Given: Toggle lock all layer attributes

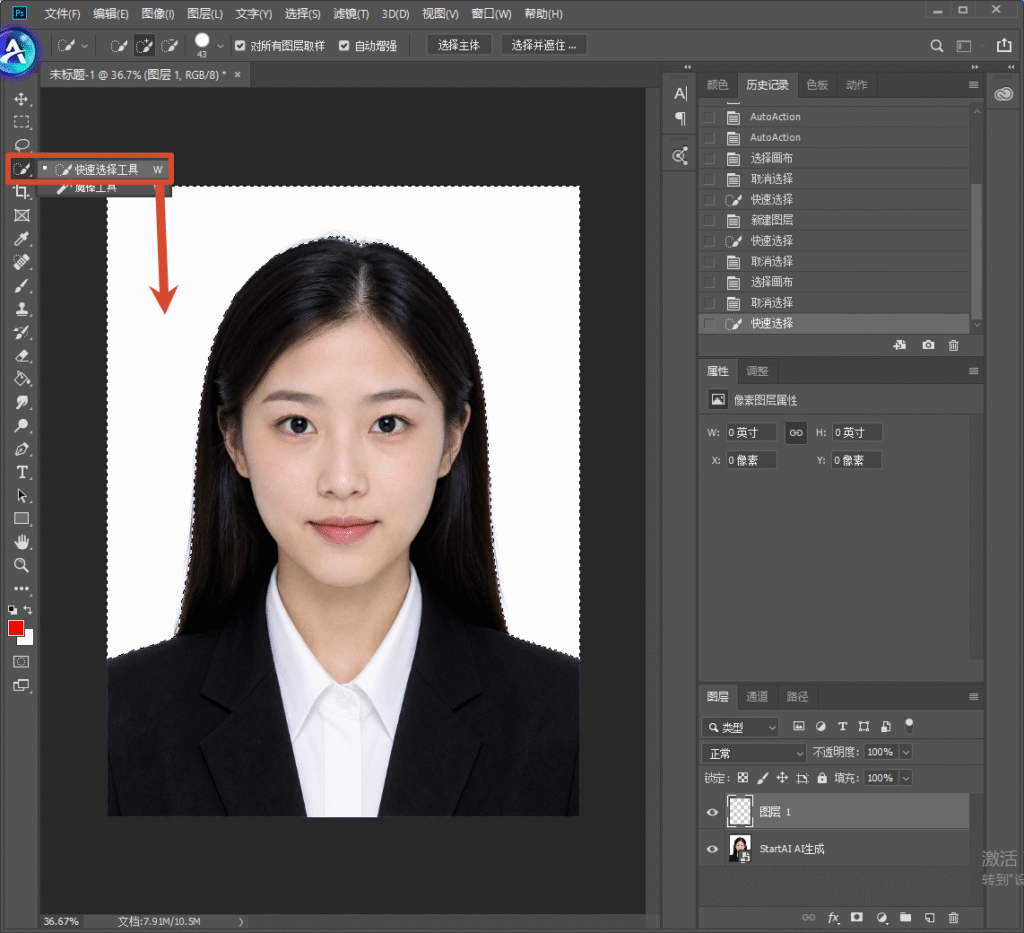Looking at the screenshot, I should pos(822,778).
